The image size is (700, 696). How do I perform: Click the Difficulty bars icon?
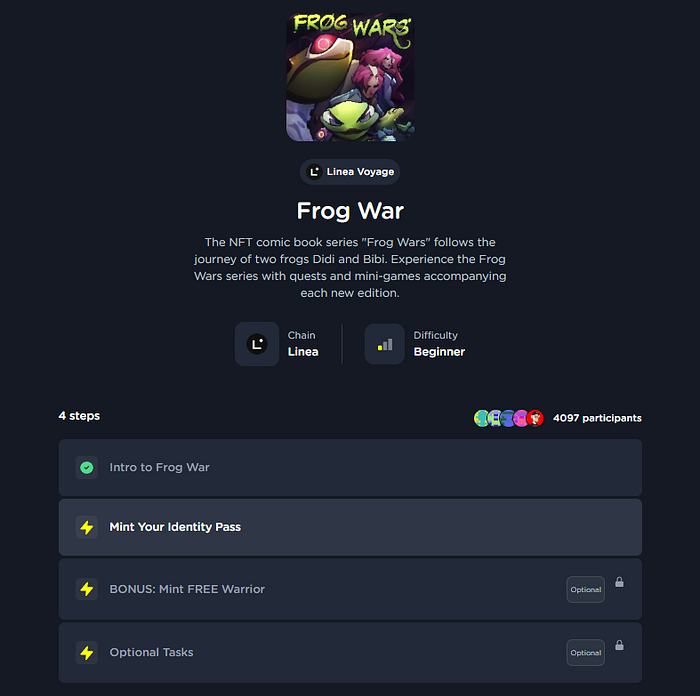point(385,344)
